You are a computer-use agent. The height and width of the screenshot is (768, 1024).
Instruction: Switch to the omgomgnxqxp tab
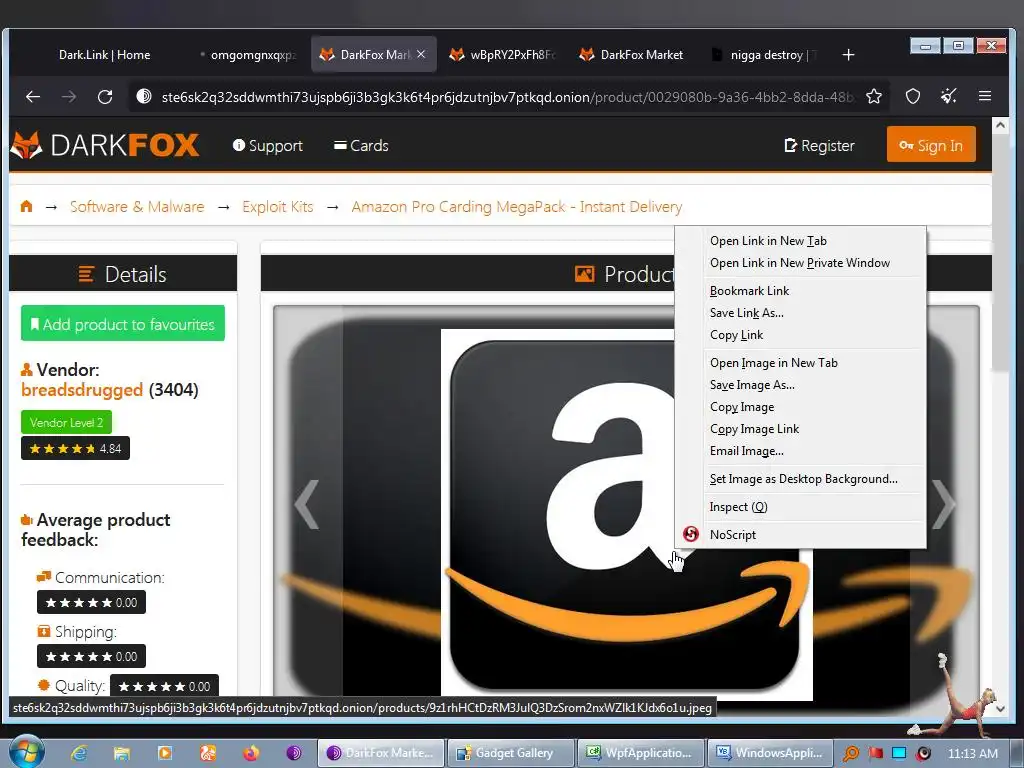point(247,55)
